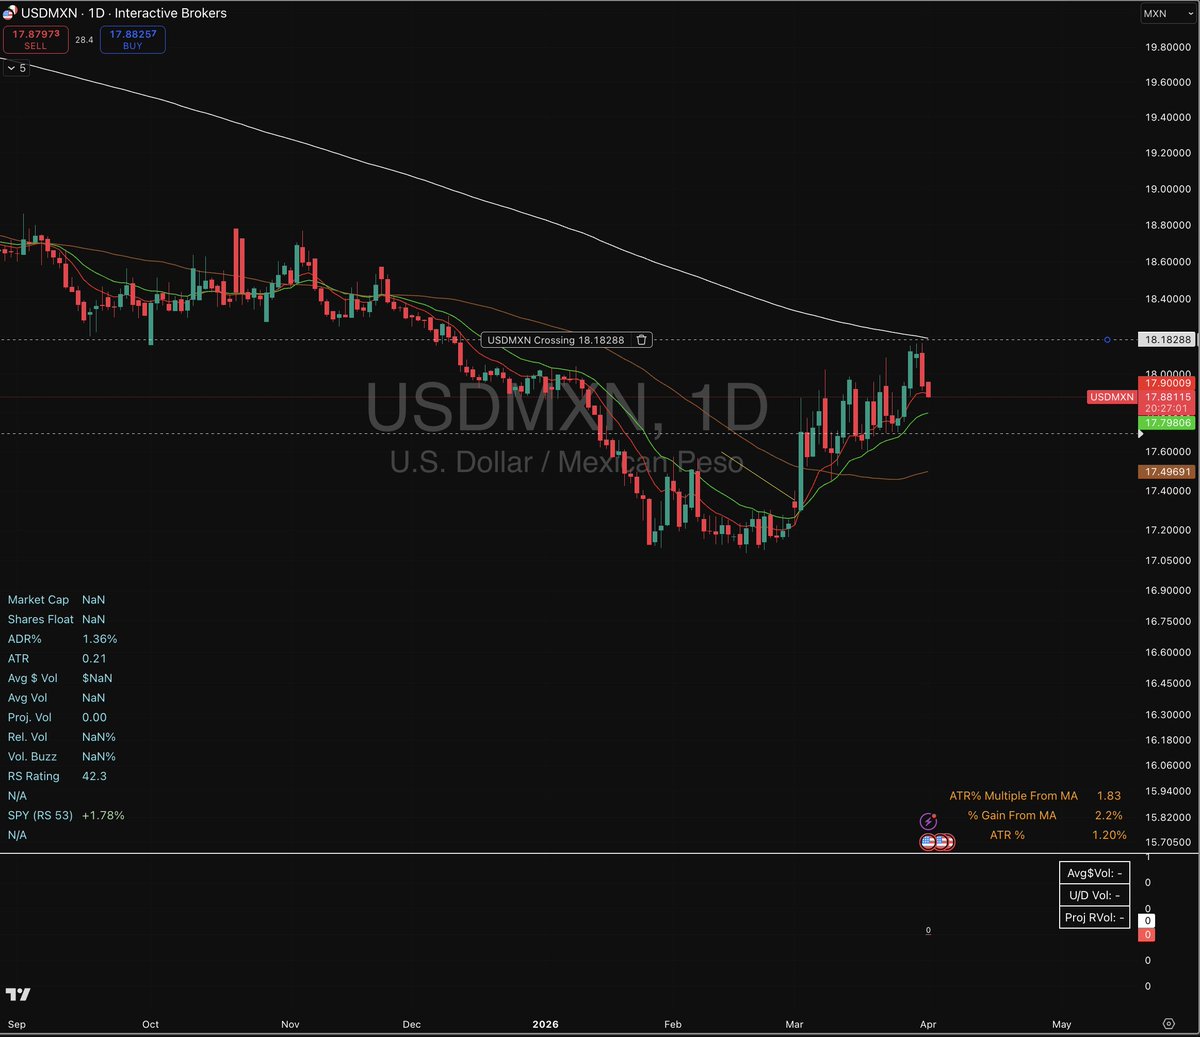1200x1037 pixels.
Task: Select the Proj. Vol value 0.00
Action: (x=94, y=717)
